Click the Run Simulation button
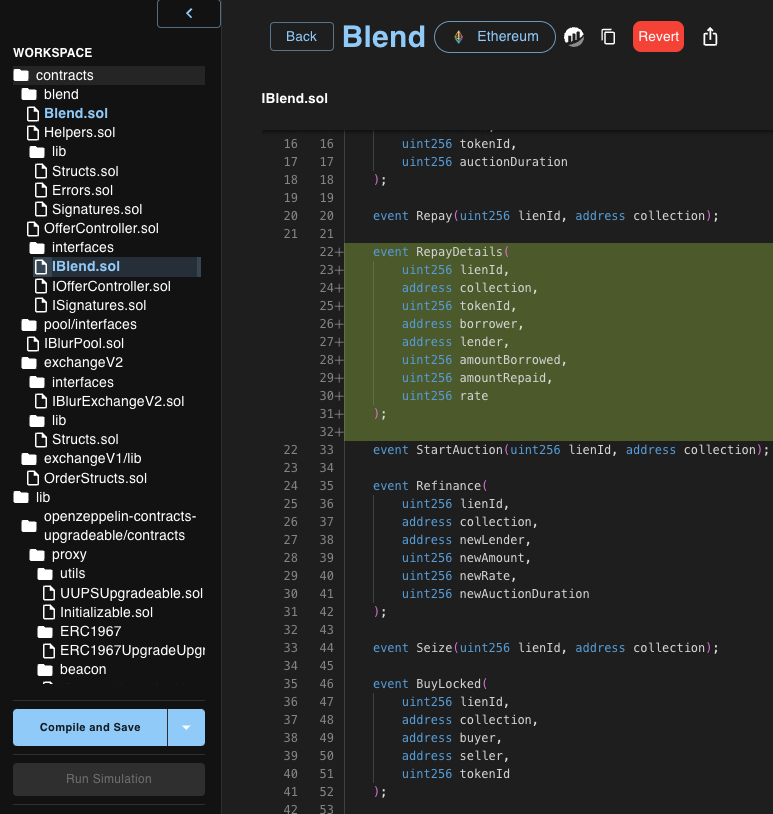This screenshot has width=773, height=814. [108, 779]
